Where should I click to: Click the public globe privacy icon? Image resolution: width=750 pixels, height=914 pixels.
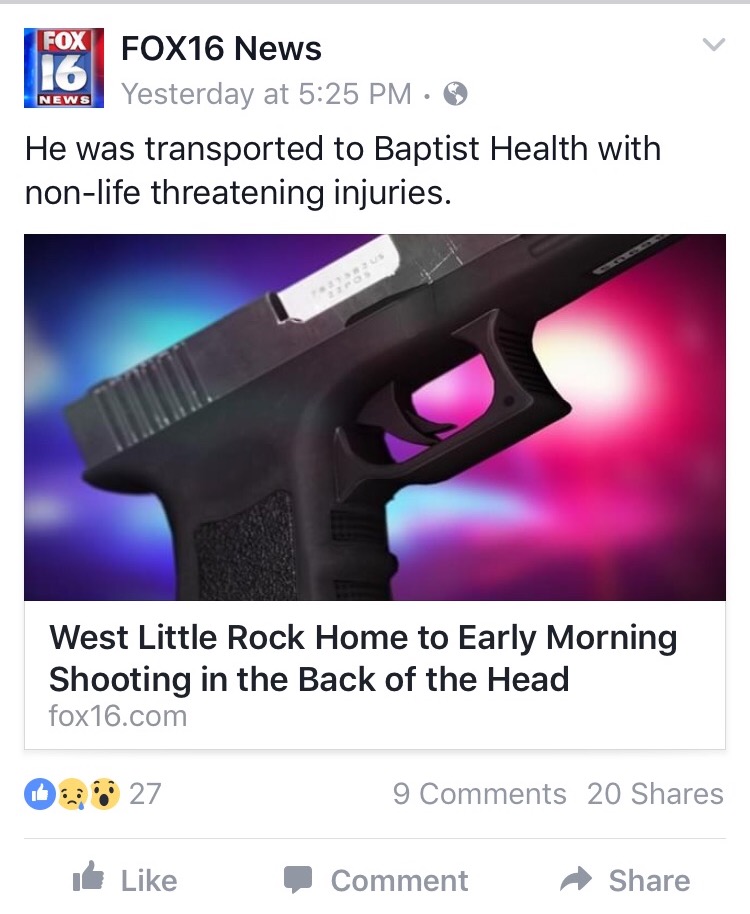456,93
